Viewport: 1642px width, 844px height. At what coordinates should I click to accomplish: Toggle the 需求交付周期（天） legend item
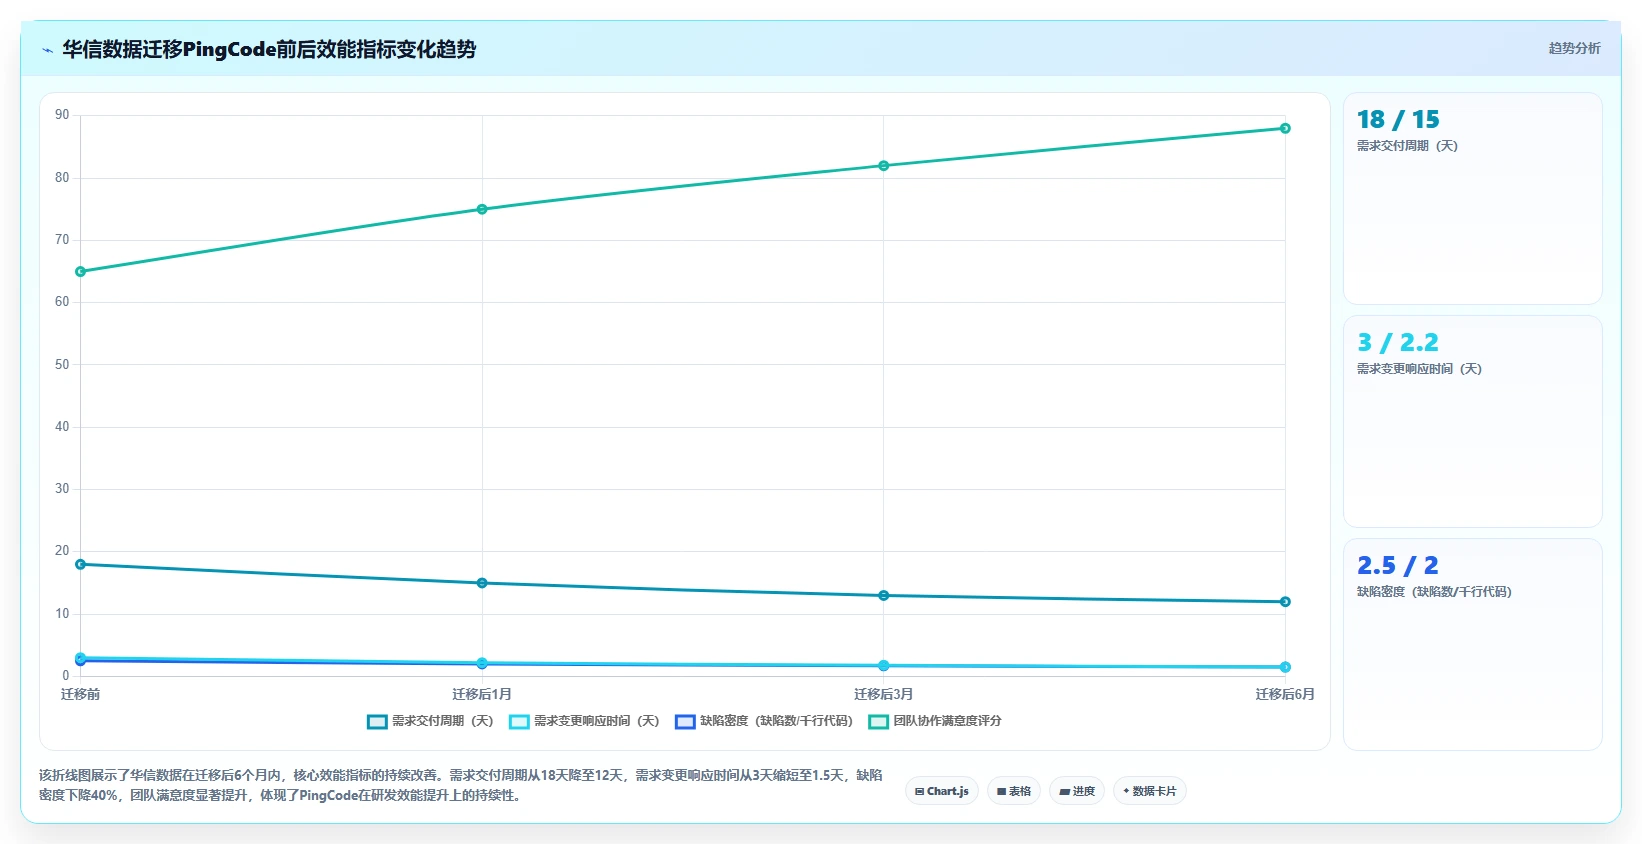click(x=431, y=721)
